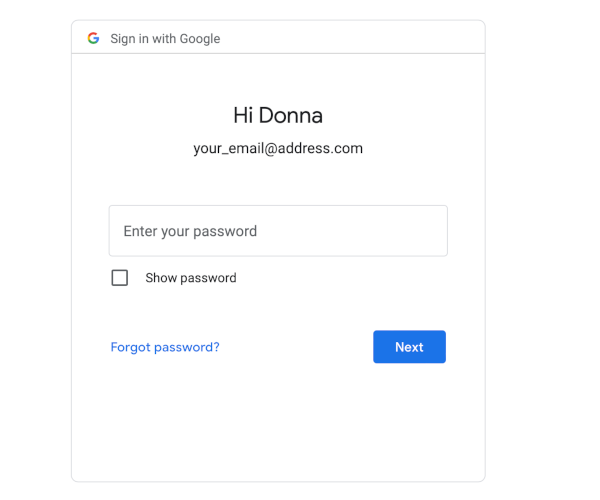Tick the Show password checkbox

click(120, 278)
